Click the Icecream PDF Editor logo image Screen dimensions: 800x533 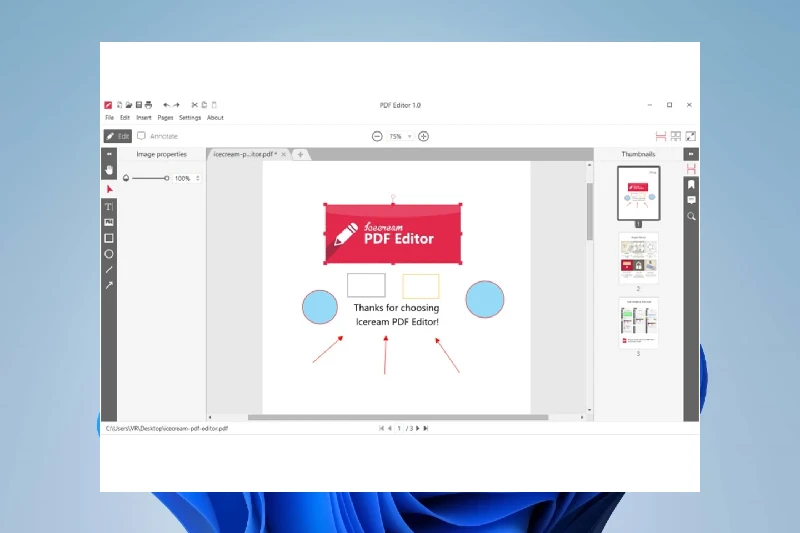[x=393, y=234]
